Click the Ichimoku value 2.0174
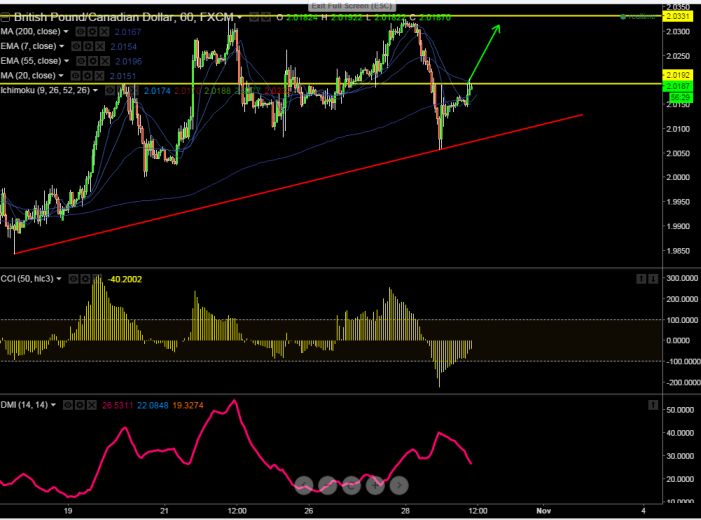701x520 pixels. point(157,91)
